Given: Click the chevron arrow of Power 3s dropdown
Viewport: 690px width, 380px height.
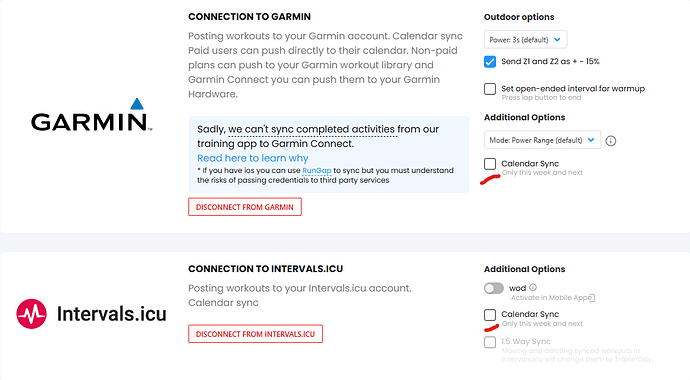Looking at the screenshot, I should pyautogui.click(x=557, y=40).
